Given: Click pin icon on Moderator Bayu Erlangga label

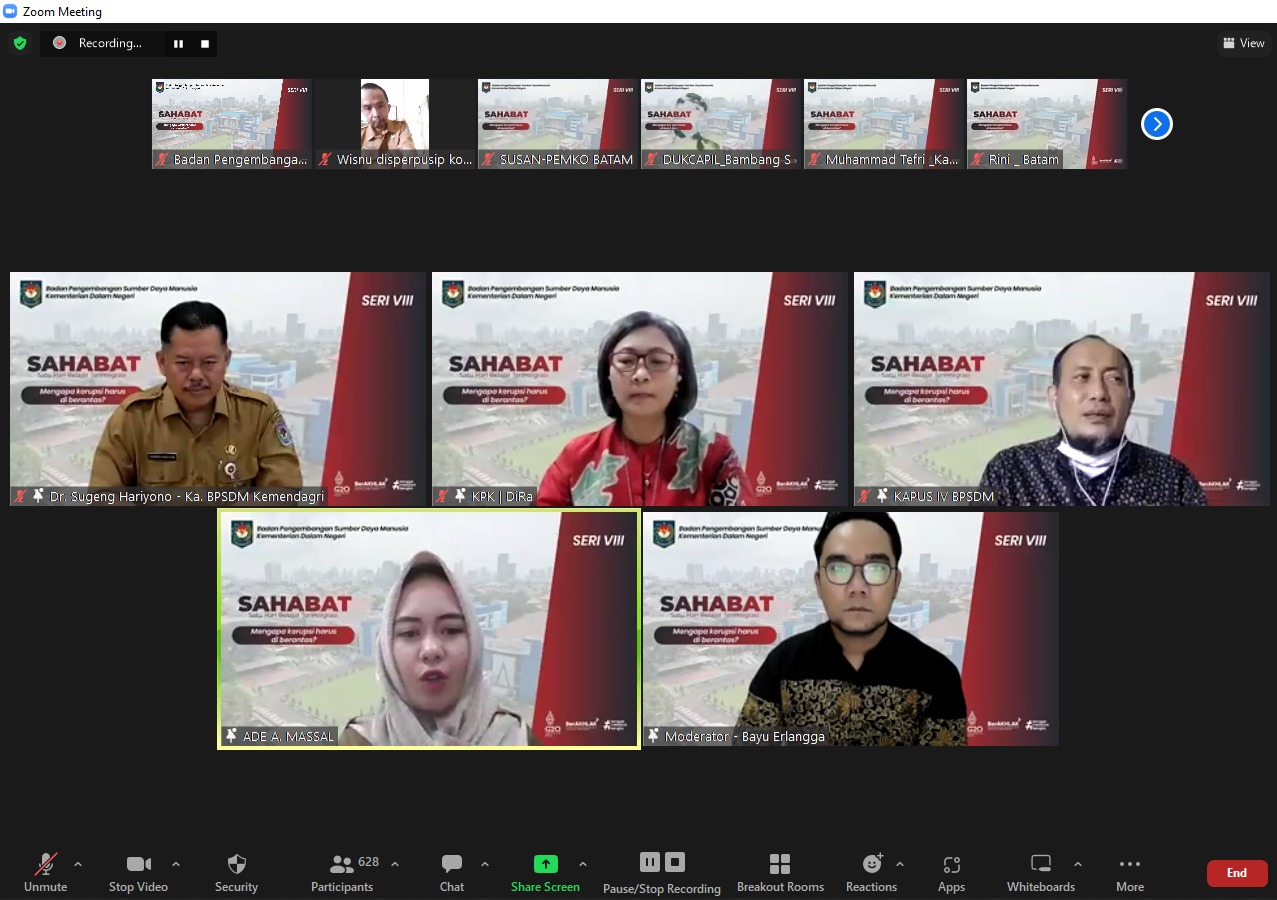Looking at the screenshot, I should 654,735.
